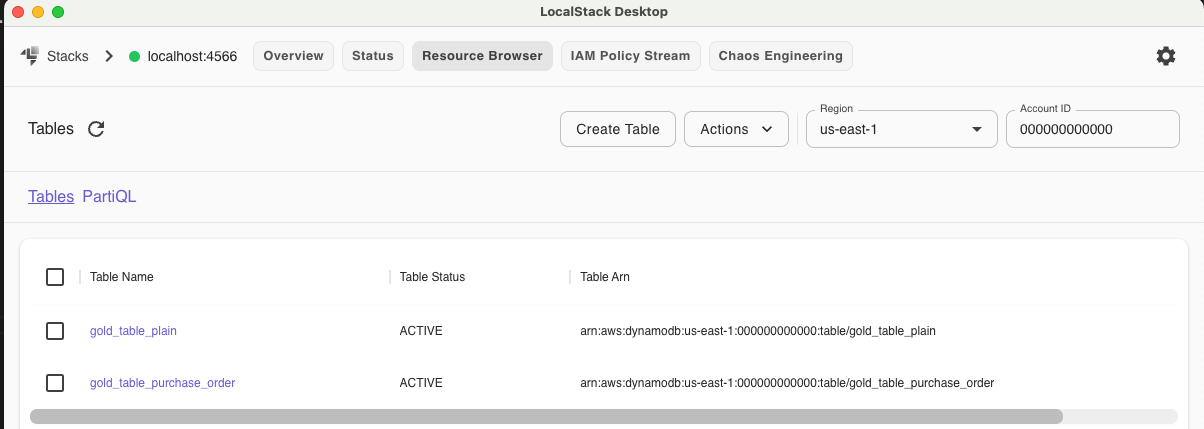Click the green status dot for localhost:4566
The width and height of the screenshot is (1204, 429).
(134, 56)
